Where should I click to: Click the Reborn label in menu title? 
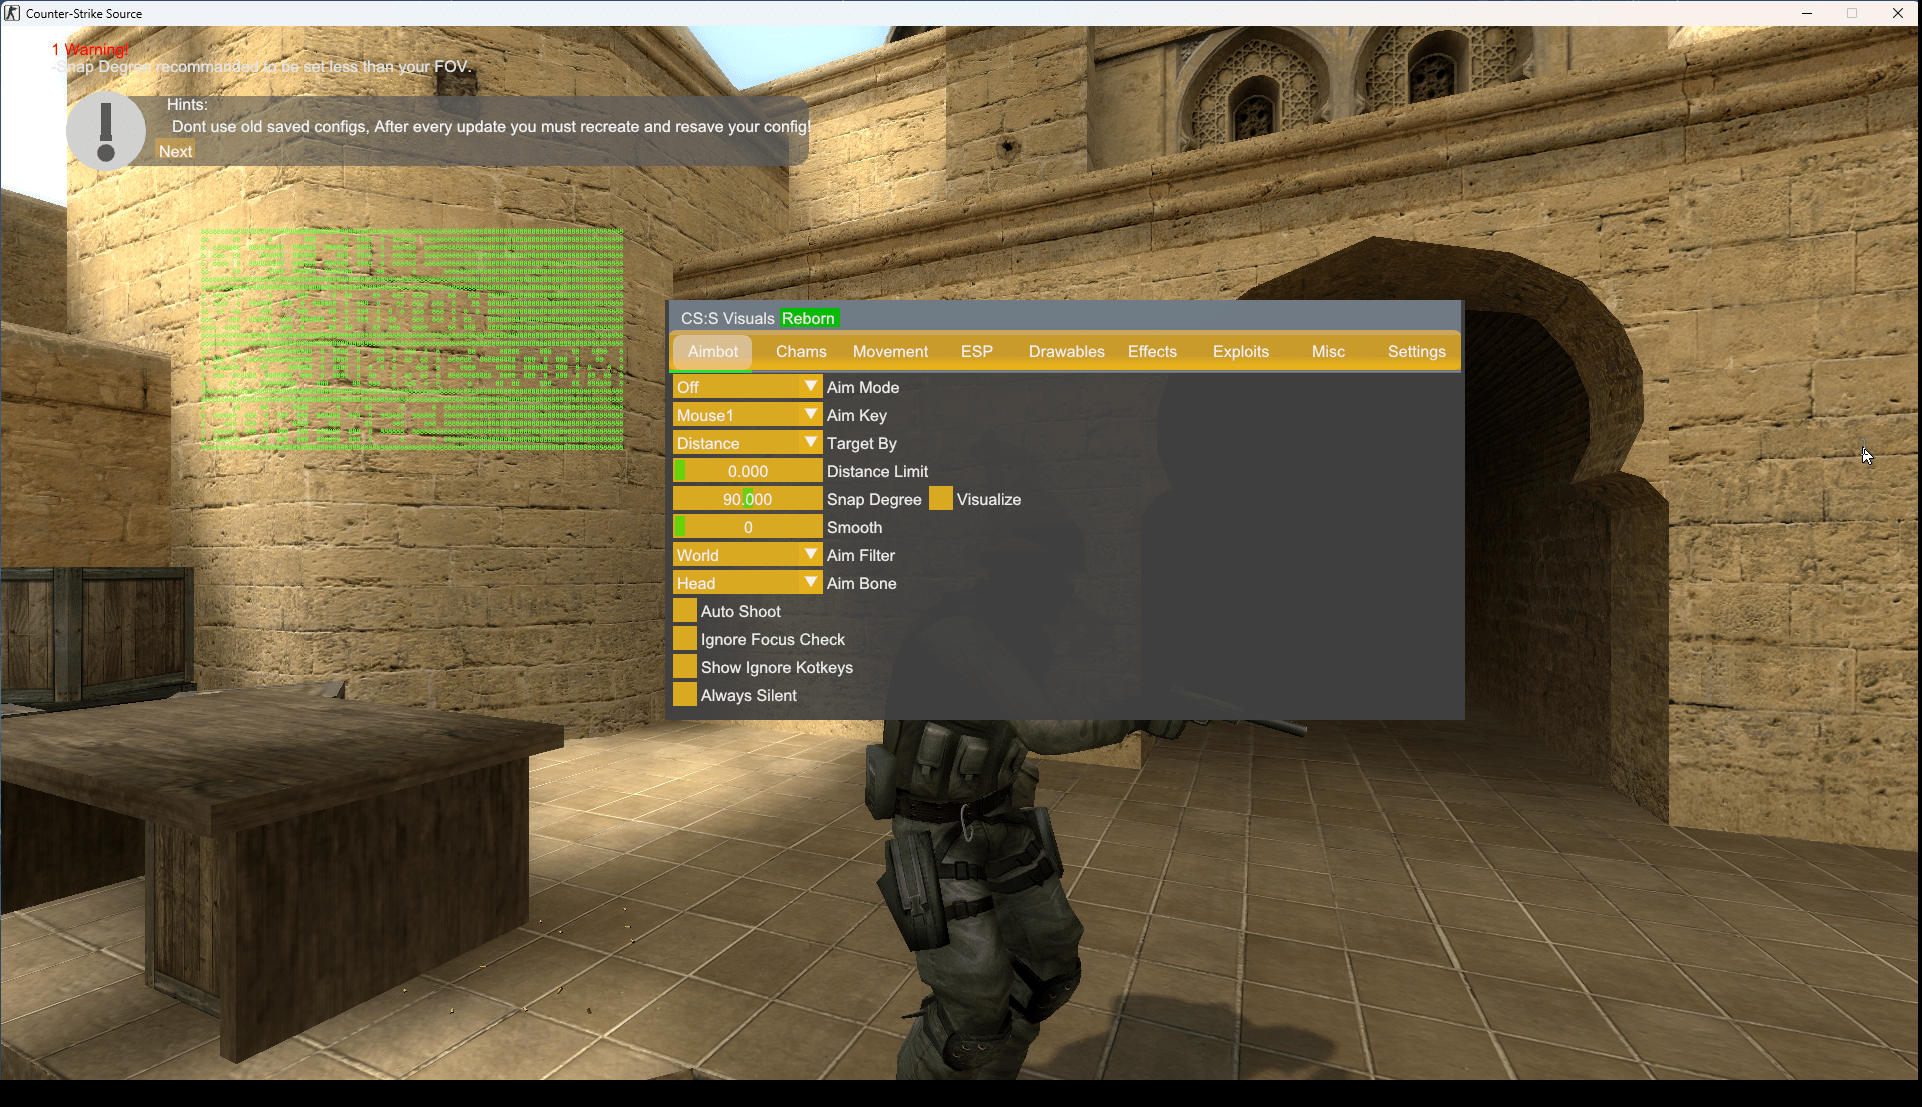(808, 318)
